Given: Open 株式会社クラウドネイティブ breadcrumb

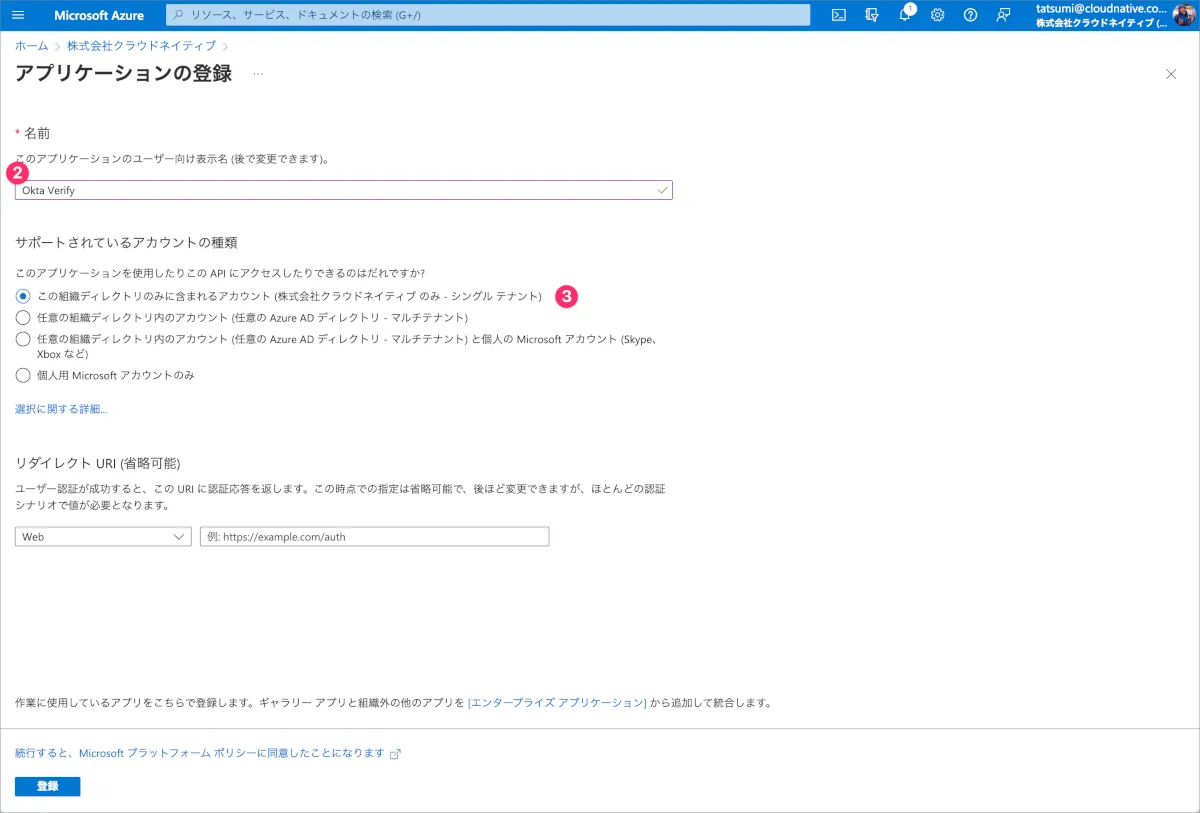Looking at the screenshot, I should pyautogui.click(x=141, y=46).
